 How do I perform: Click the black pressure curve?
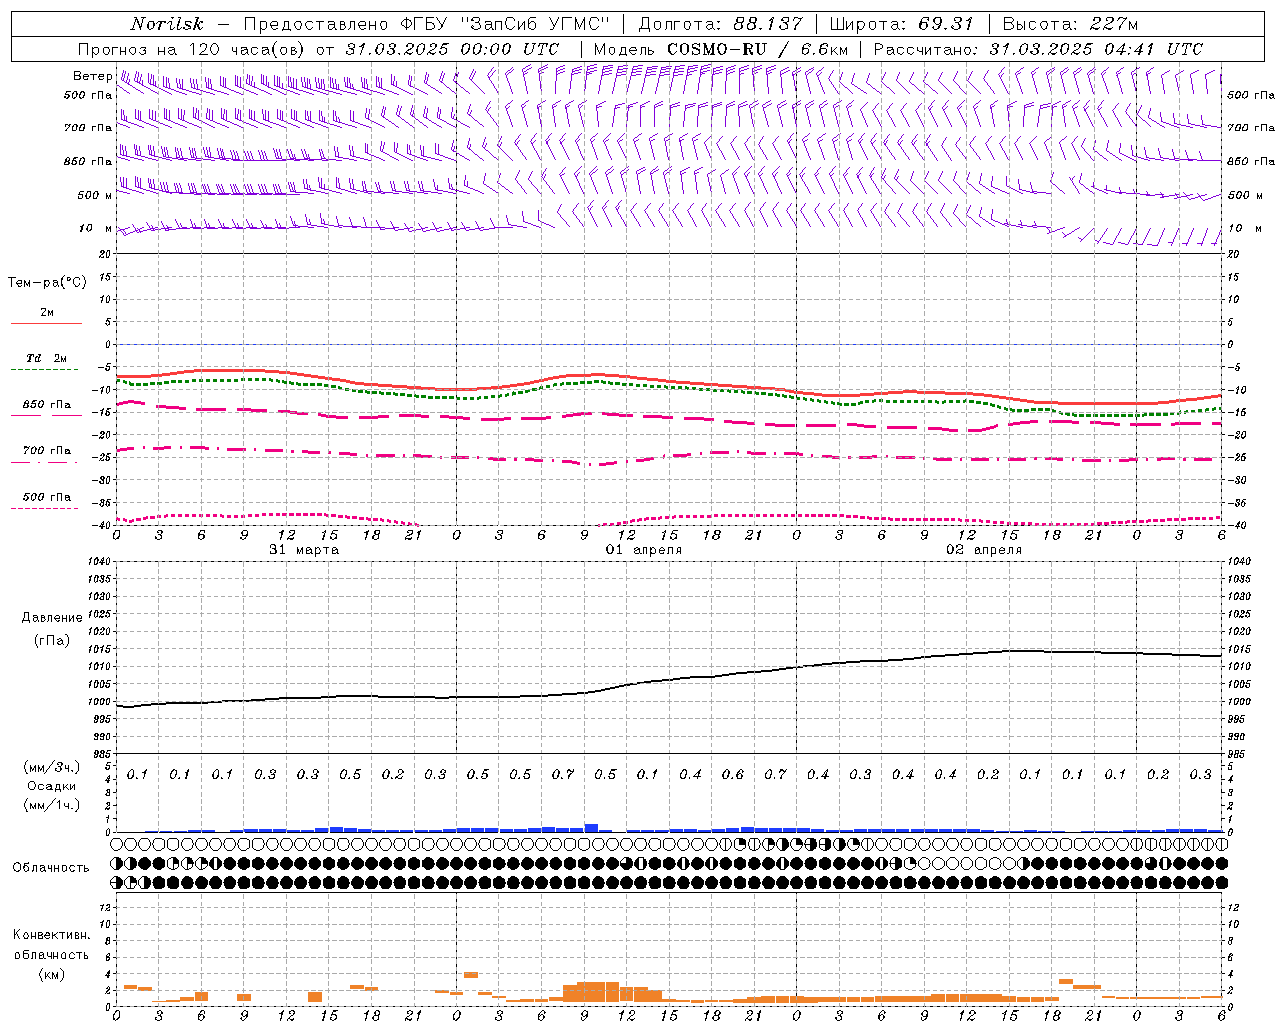(670, 681)
